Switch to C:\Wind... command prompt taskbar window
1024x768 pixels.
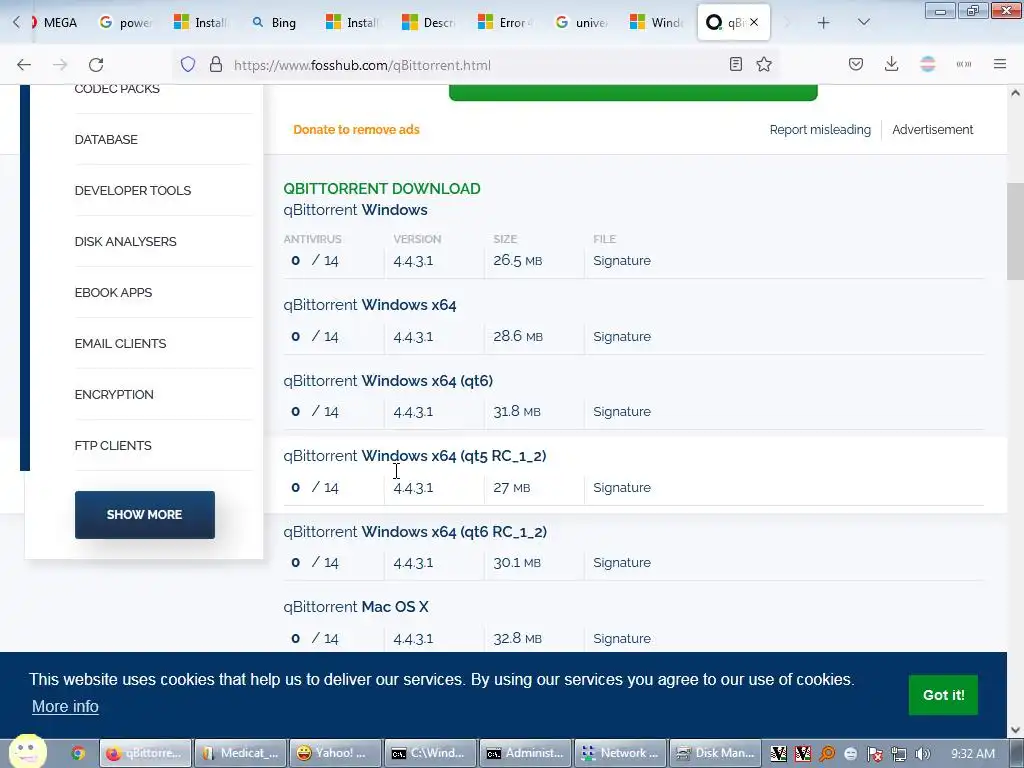(x=431, y=753)
